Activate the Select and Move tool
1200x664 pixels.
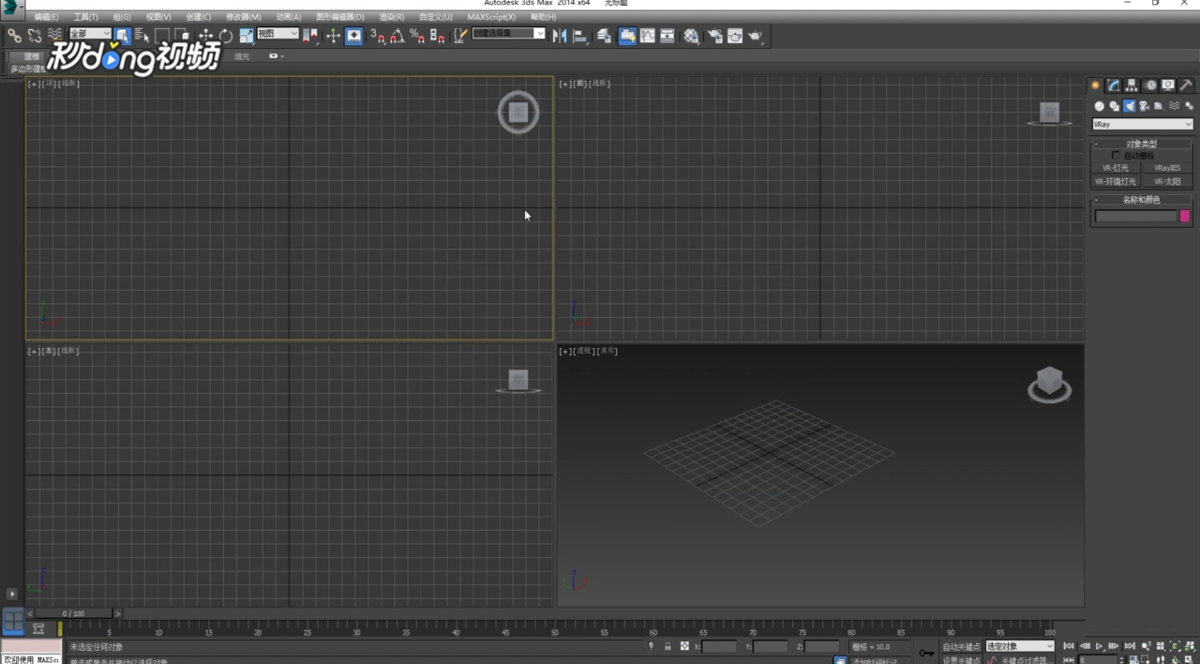pyautogui.click(x=206, y=36)
